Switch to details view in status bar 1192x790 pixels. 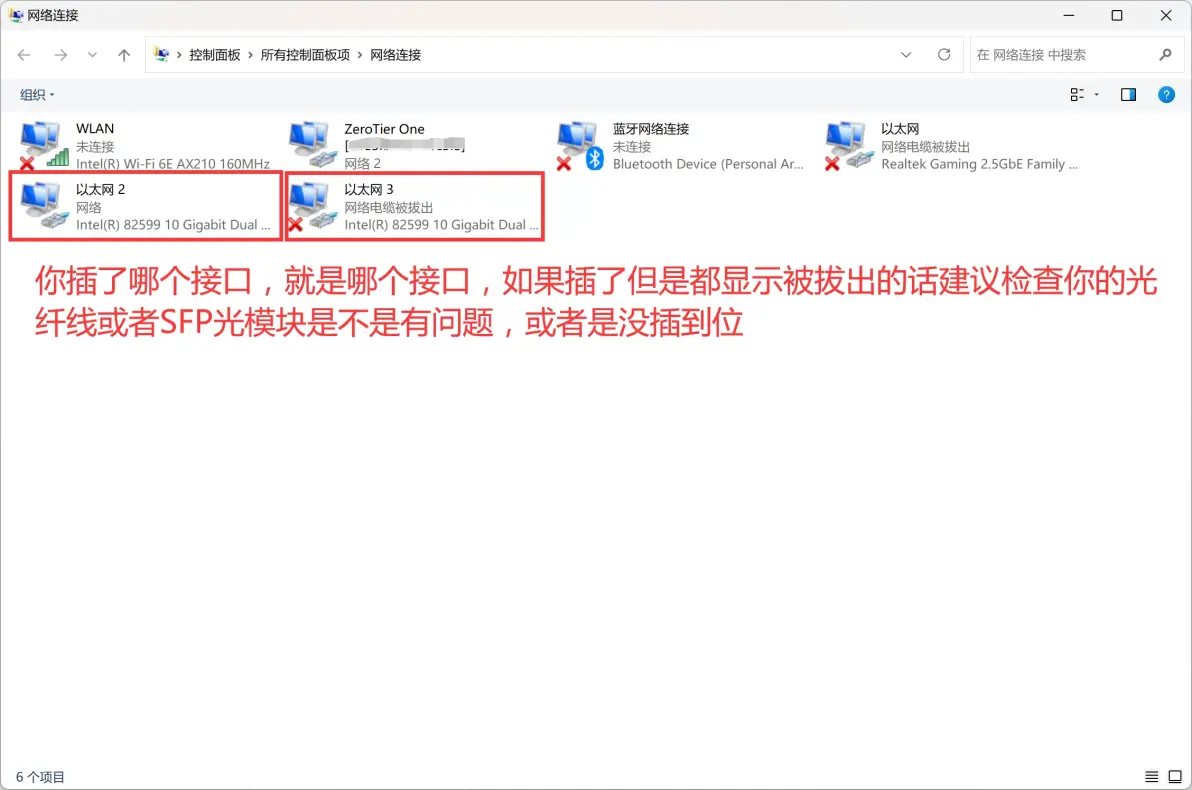tap(1152, 777)
